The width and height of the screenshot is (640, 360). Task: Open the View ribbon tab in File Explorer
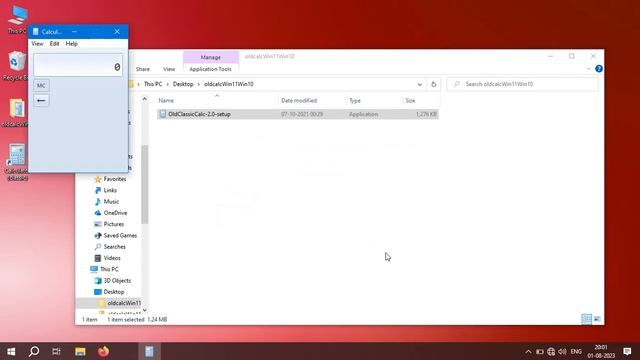(x=169, y=69)
